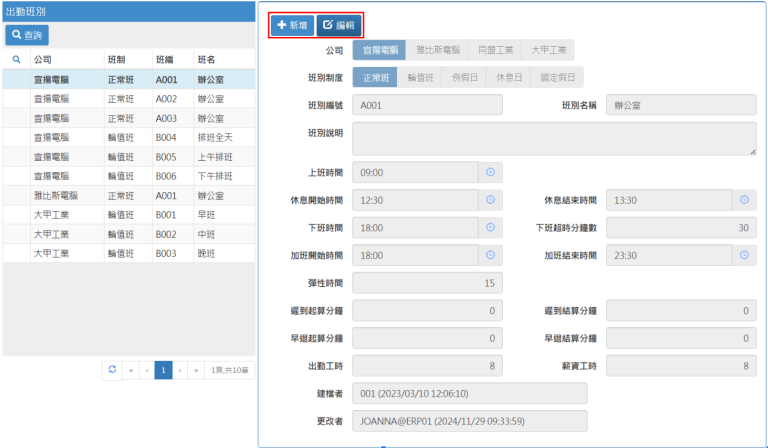Image resolution: width=768 pixels, height=448 pixels.
Task: Click the 班別說明 text area
Action: (x=554, y=139)
